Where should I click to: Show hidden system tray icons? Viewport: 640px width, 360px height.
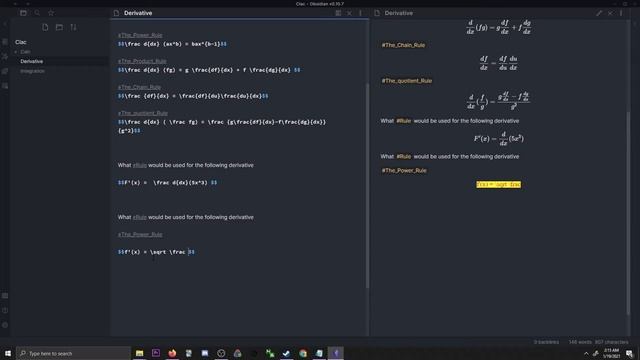tap(586, 353)
